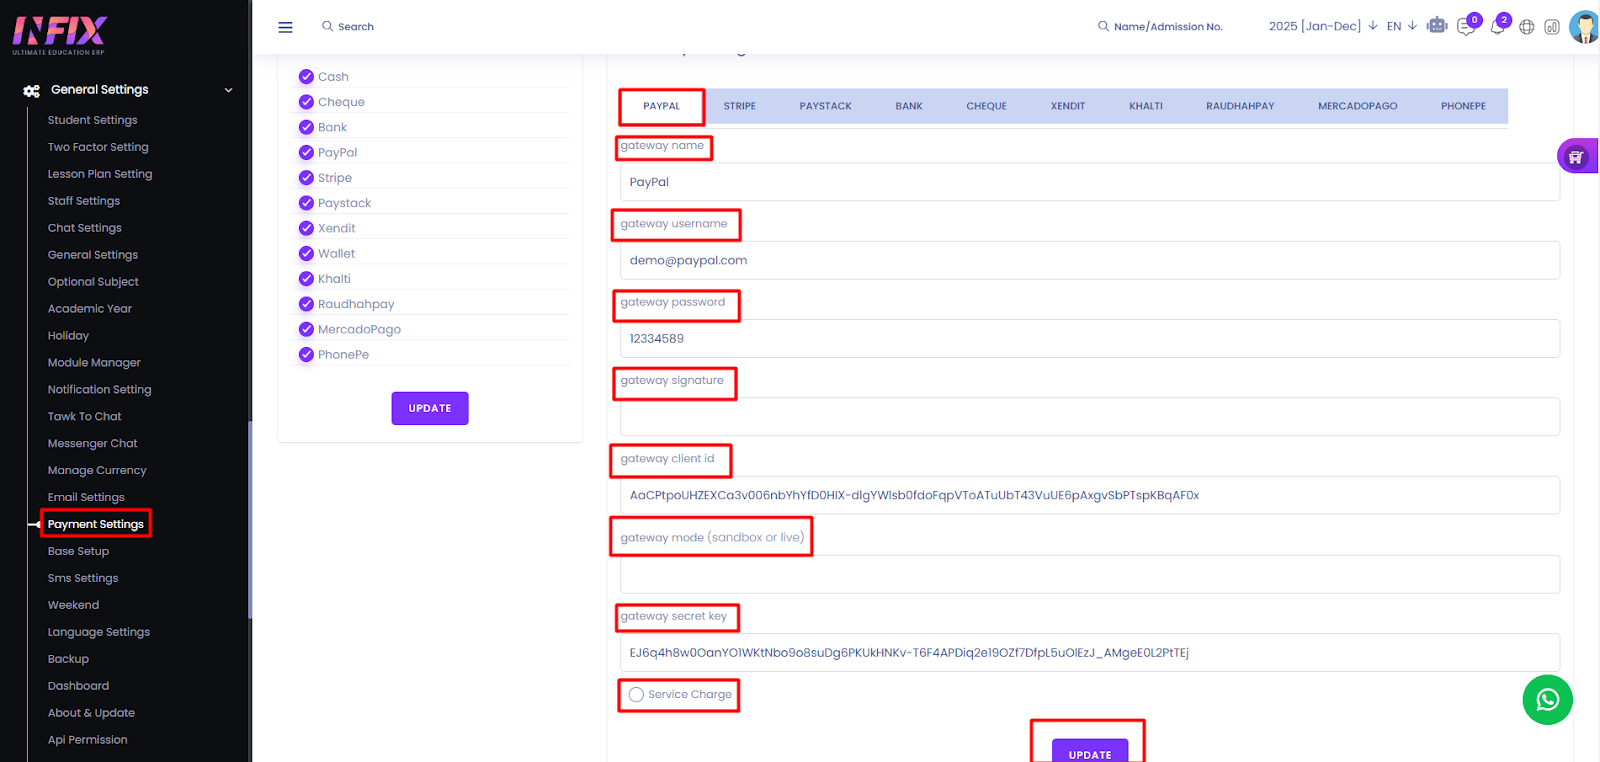
Task: Click the INFIX logo
Action: (59, 35)
